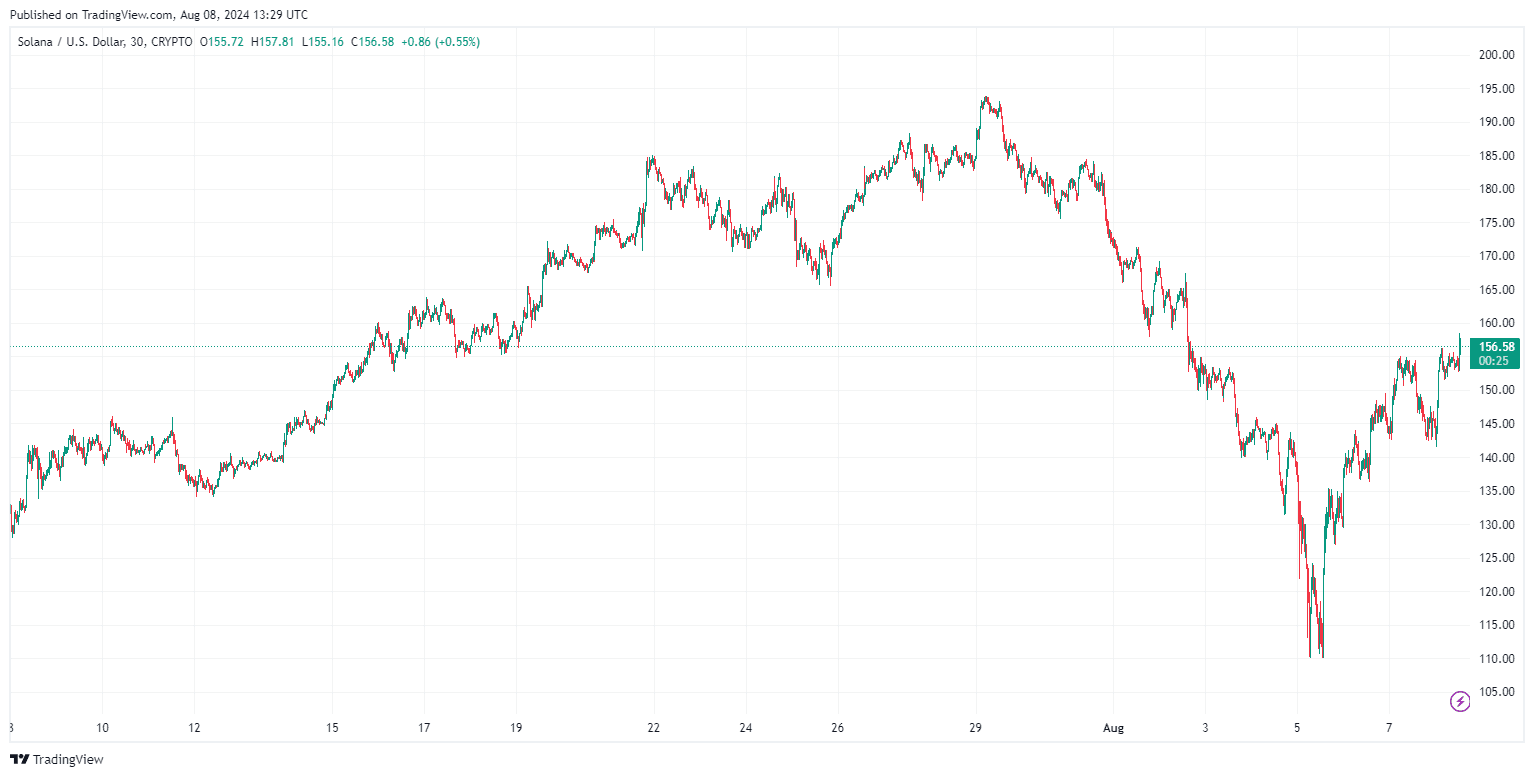This screenshot has width=1534, height=777.
Task: Click the High value H157.81
Action: pyautogui.click(x=273, y=42)
